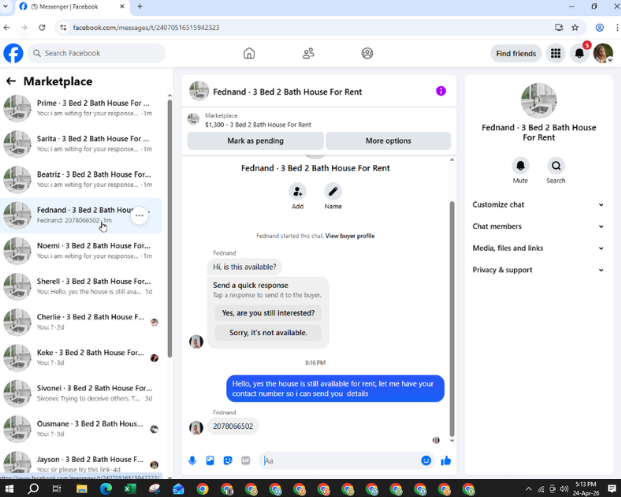Open options menu for Fednand conversation
Viewport: 621px width, 497px height.
click(139, 215)
